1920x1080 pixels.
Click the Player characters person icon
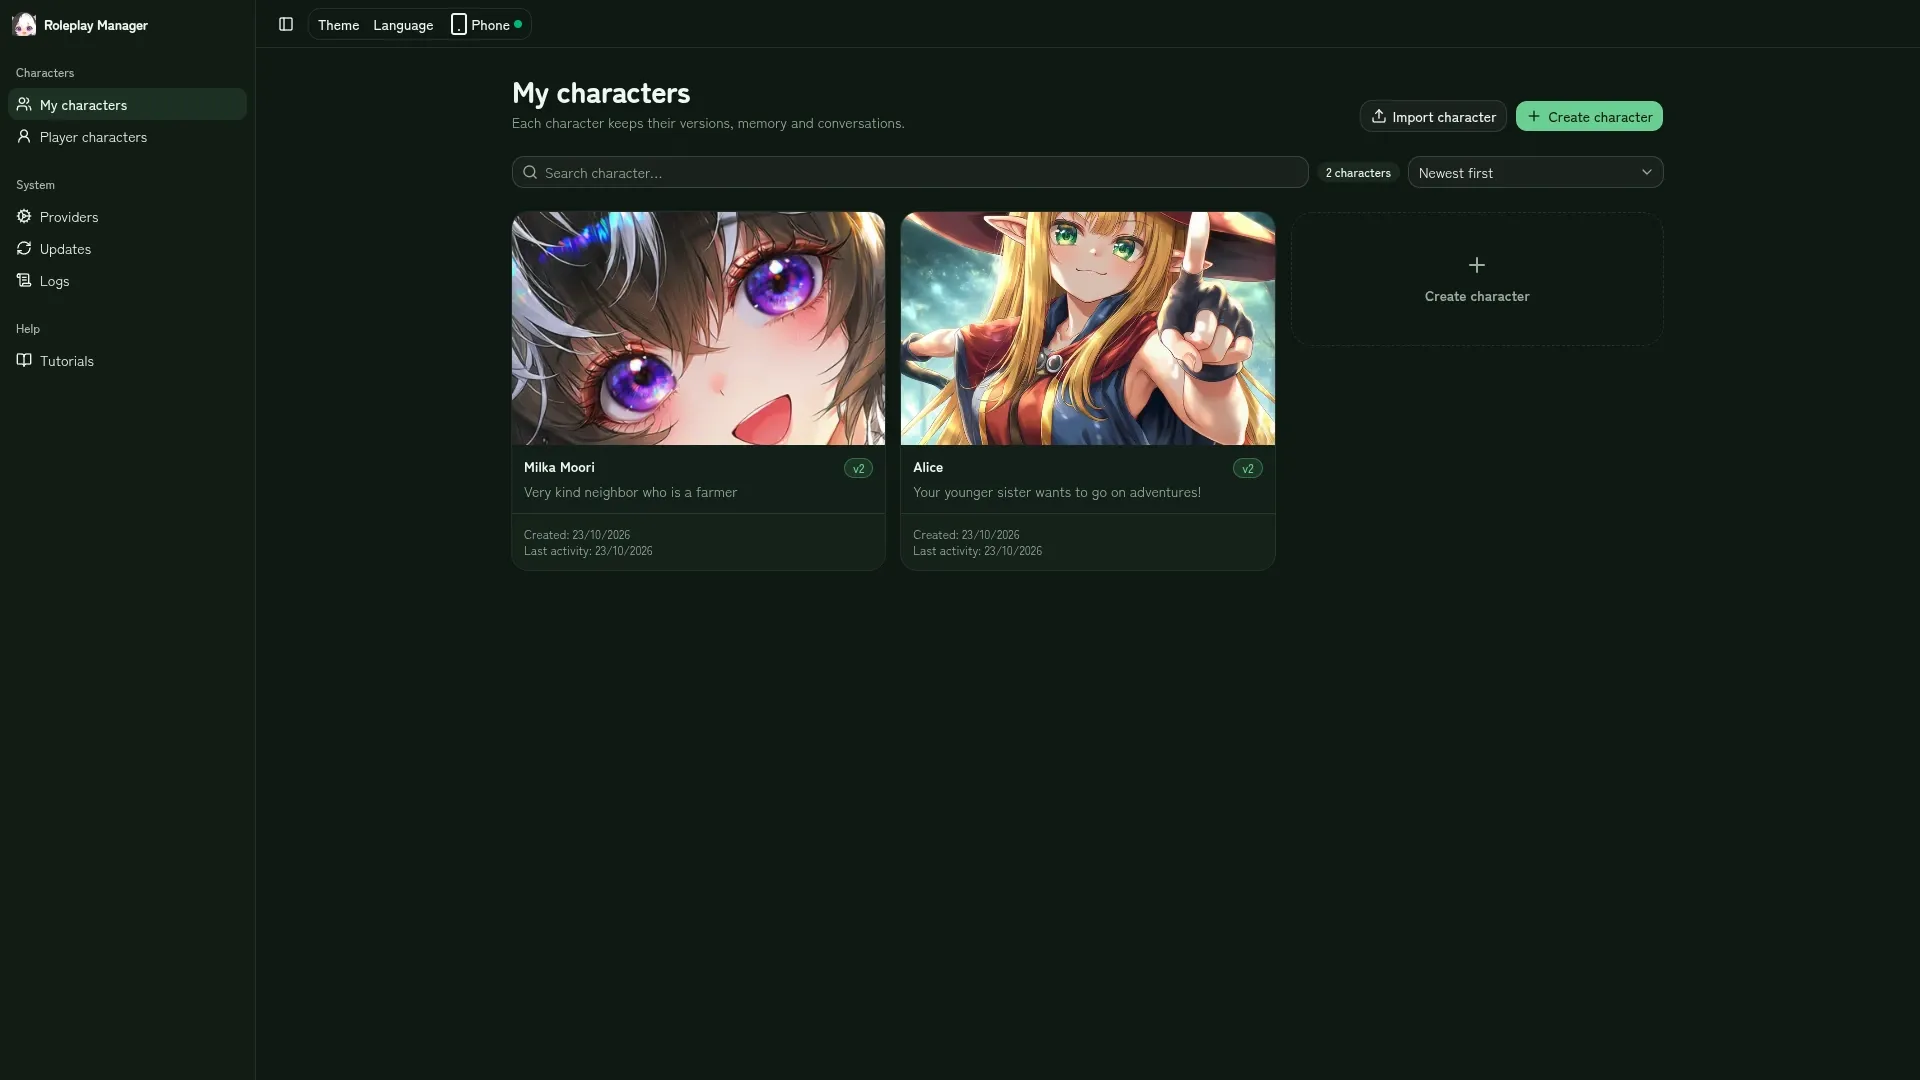pos(24,136)
